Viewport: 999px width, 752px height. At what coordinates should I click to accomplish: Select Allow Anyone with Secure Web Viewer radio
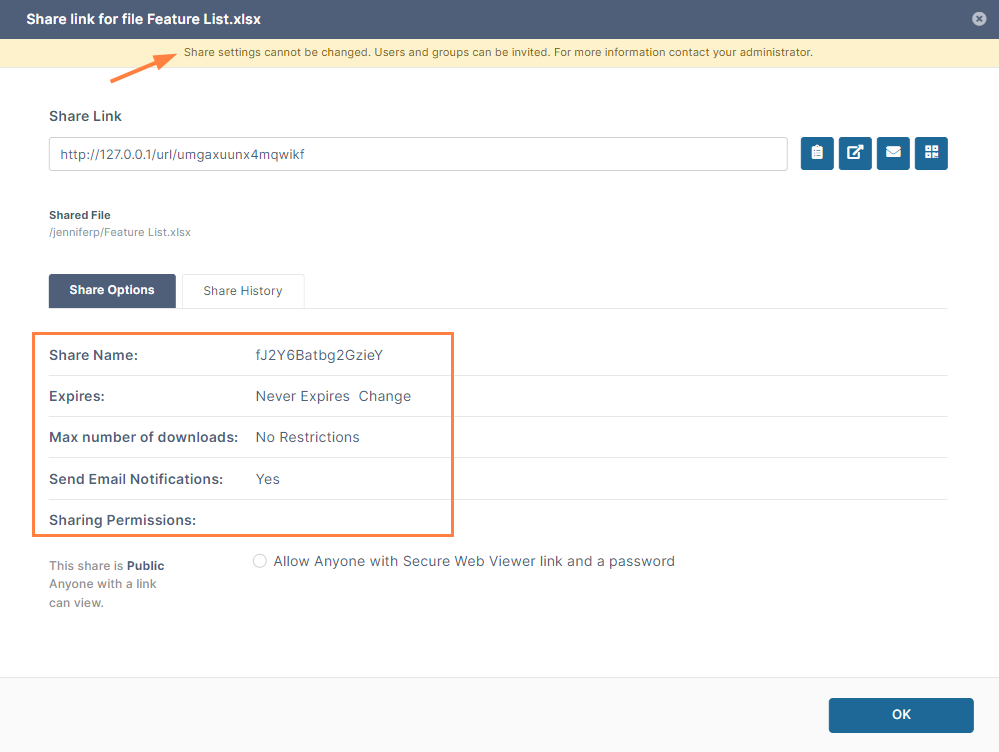pos(260,562)
